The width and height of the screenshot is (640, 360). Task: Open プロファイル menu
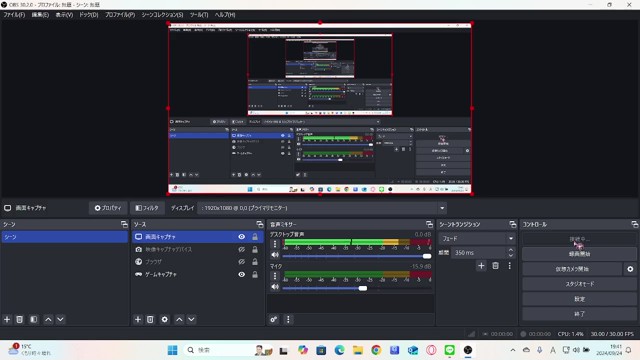[120, 15]
